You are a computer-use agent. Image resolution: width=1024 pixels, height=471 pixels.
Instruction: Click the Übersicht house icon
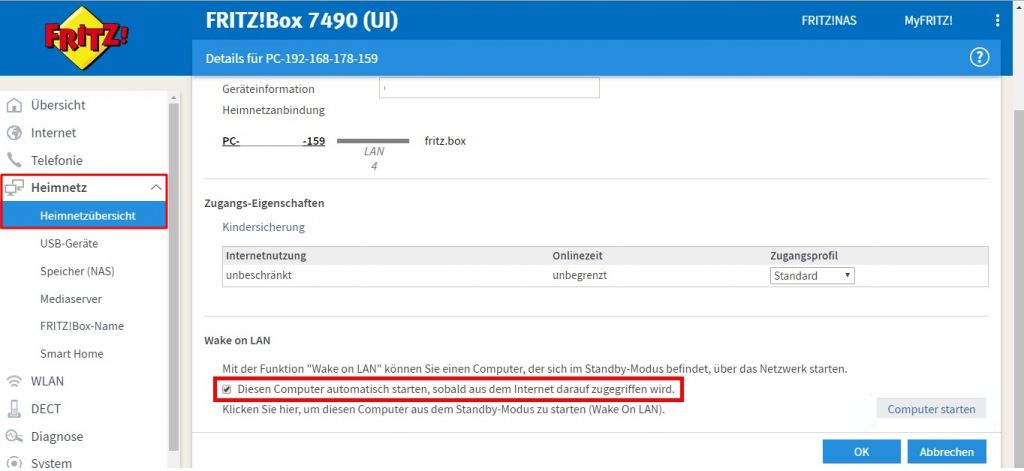14,105
